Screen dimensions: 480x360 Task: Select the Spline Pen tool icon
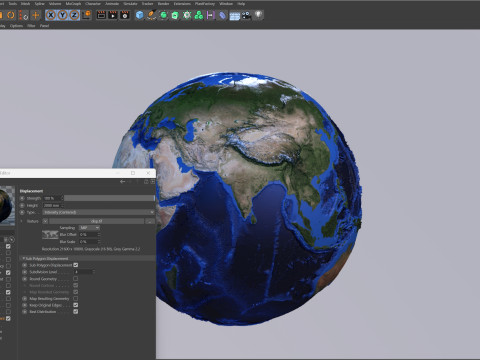point(151,15)
